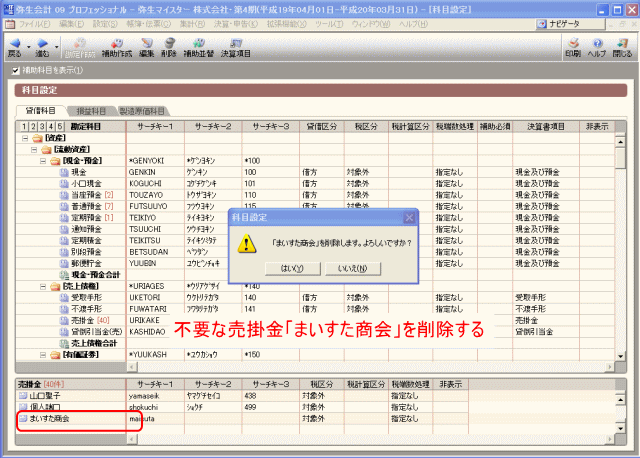Open the 編集(E) menu
This screenshot has width=640, height=458.
tap(71, 24)
